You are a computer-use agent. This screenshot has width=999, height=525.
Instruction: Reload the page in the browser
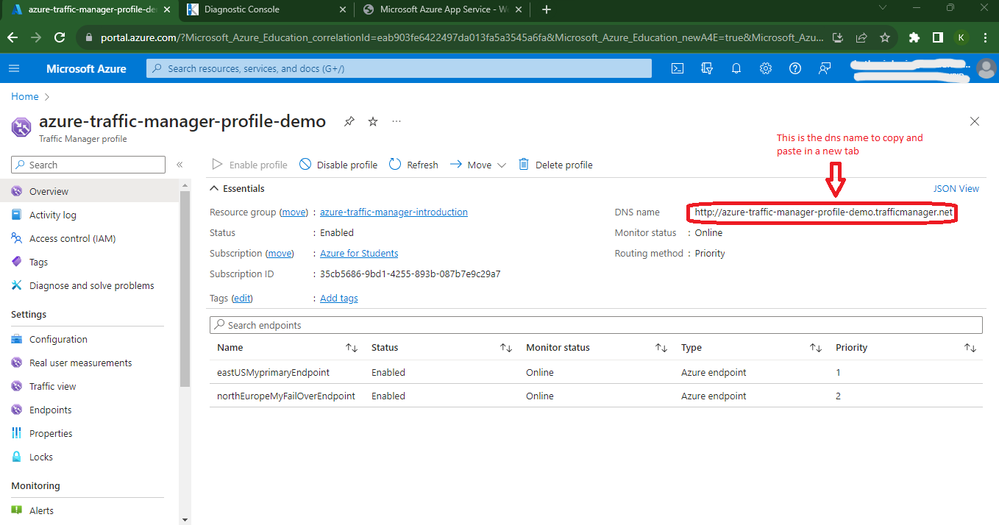(x=59, y=38)
